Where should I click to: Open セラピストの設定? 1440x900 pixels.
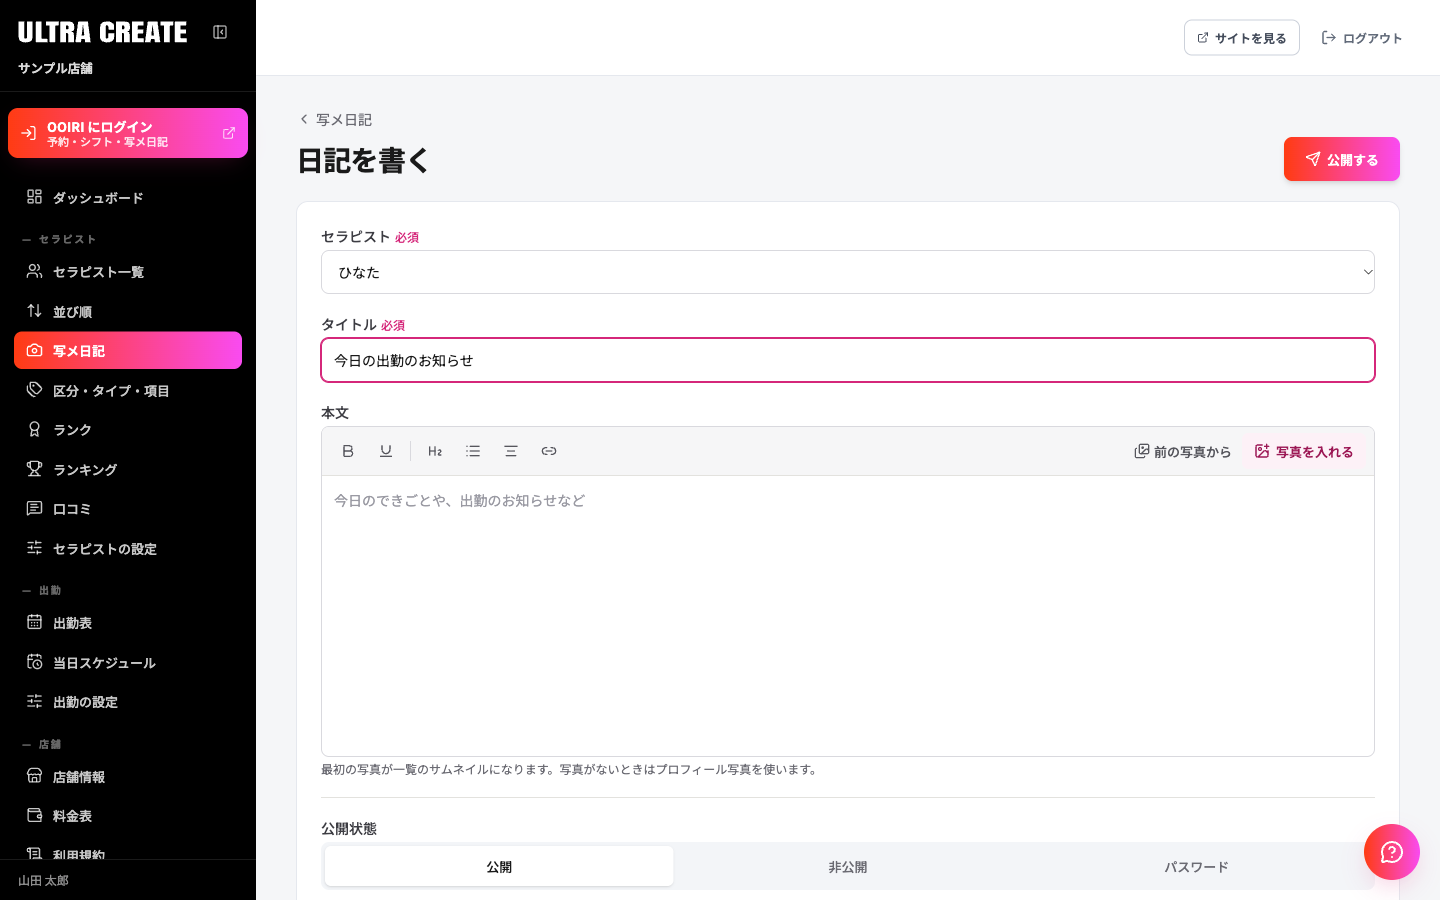pos(128,549)
